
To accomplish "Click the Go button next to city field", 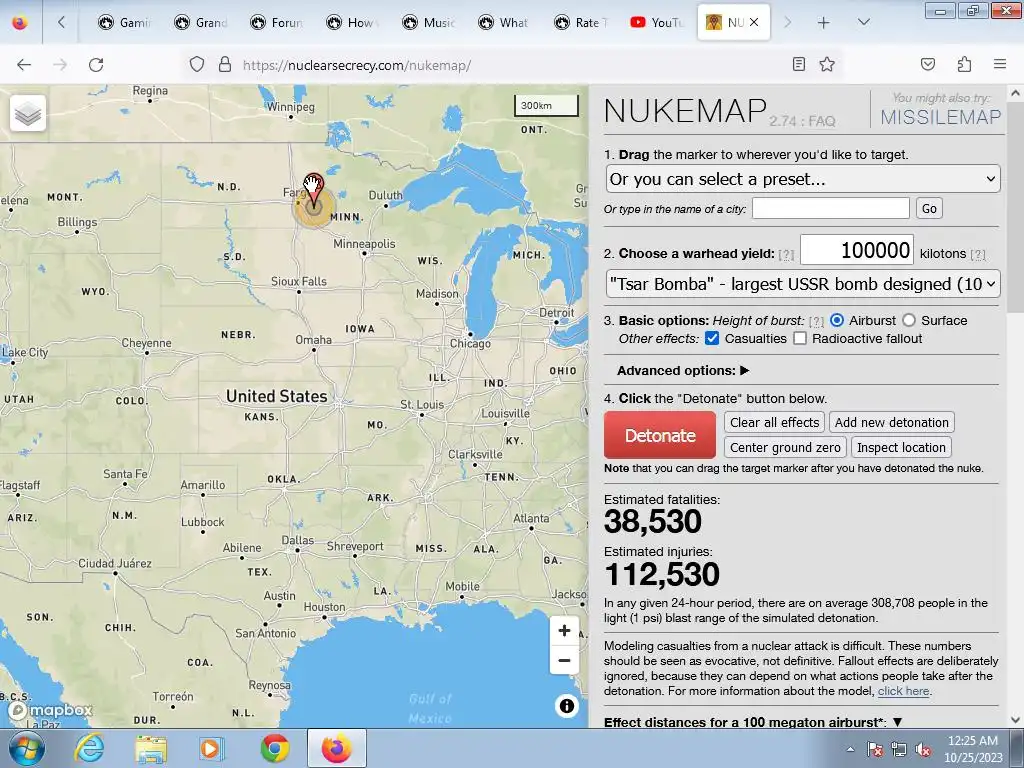I will (929, 209).
